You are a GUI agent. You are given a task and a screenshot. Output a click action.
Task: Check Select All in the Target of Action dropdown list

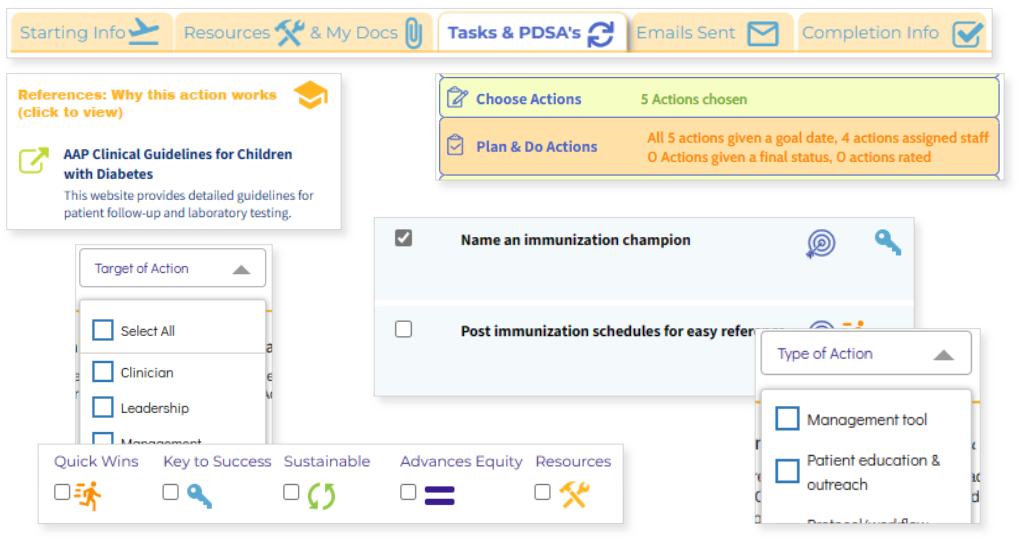(x=103, y=330)
